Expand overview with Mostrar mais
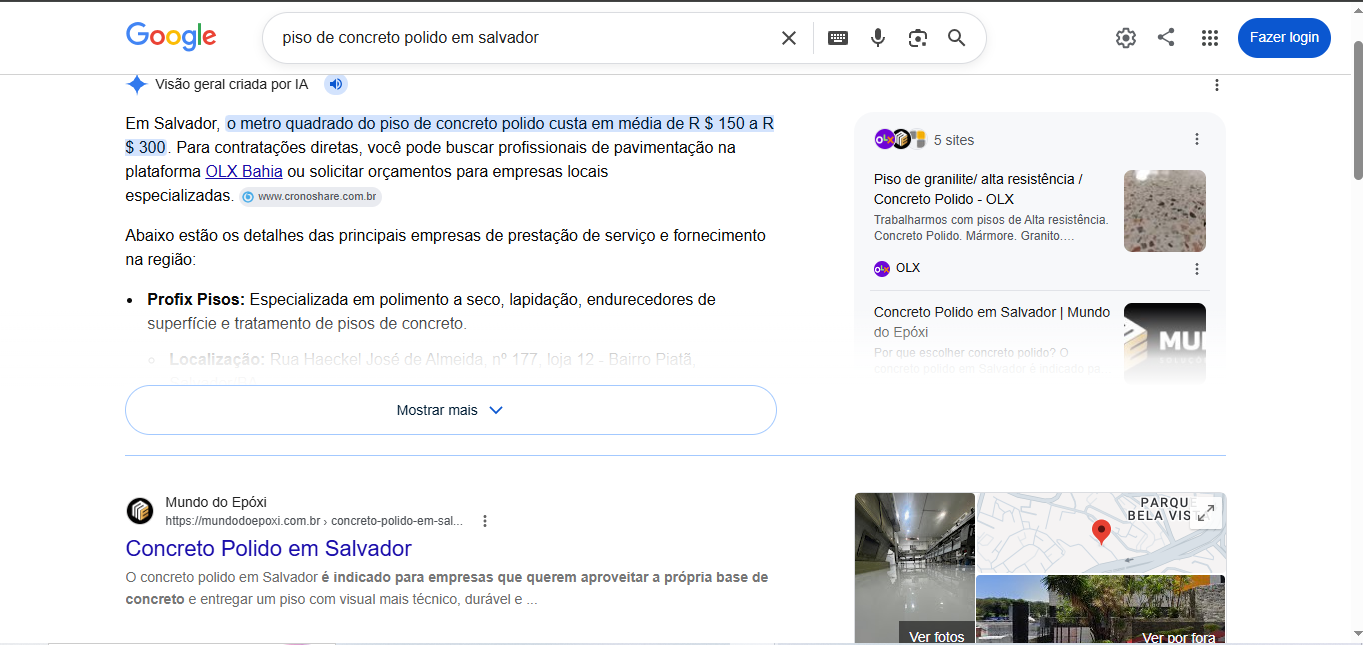Screen dimensions: 1363x645 [x=450, y=410]
